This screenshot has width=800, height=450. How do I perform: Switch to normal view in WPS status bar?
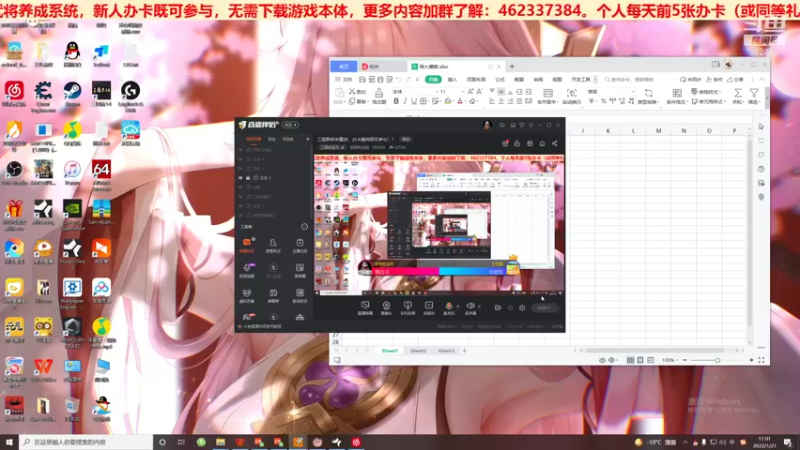click(631, 360)
